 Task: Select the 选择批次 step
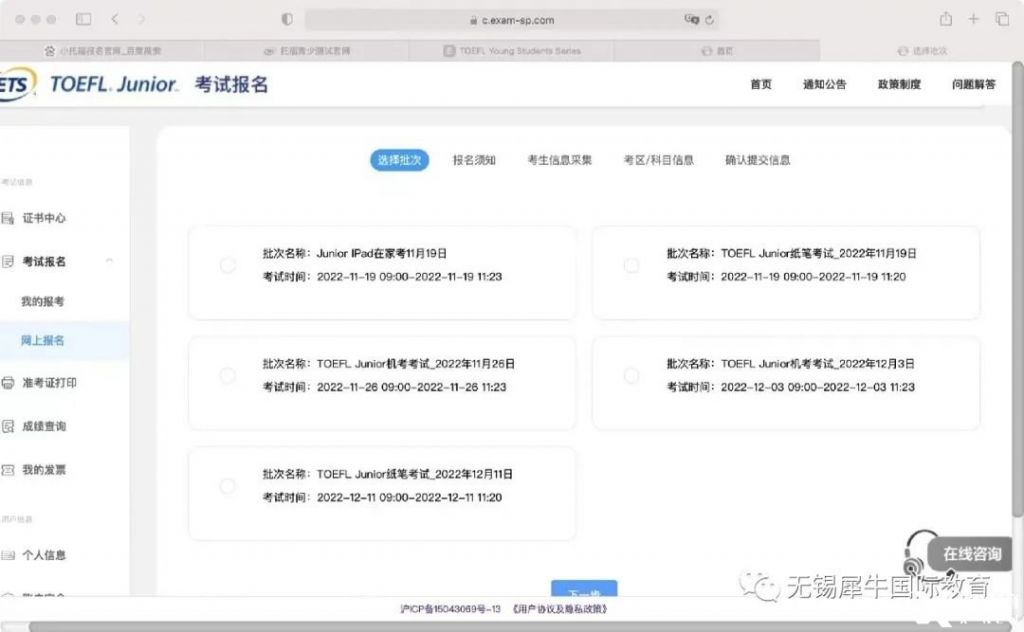(399, 160)
